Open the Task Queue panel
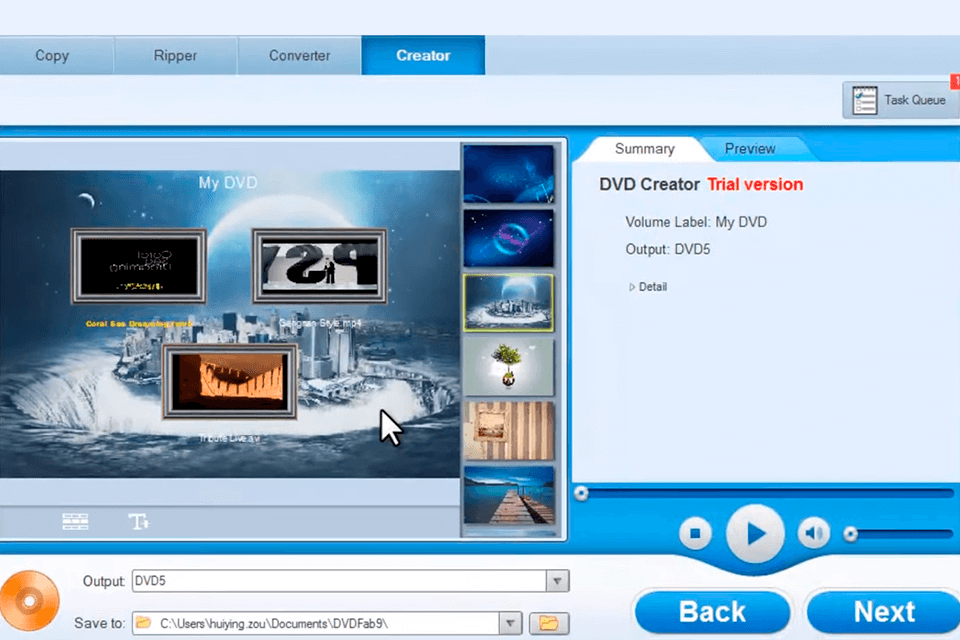Screen dimensions: 960x640 click(x=899, y=100)
